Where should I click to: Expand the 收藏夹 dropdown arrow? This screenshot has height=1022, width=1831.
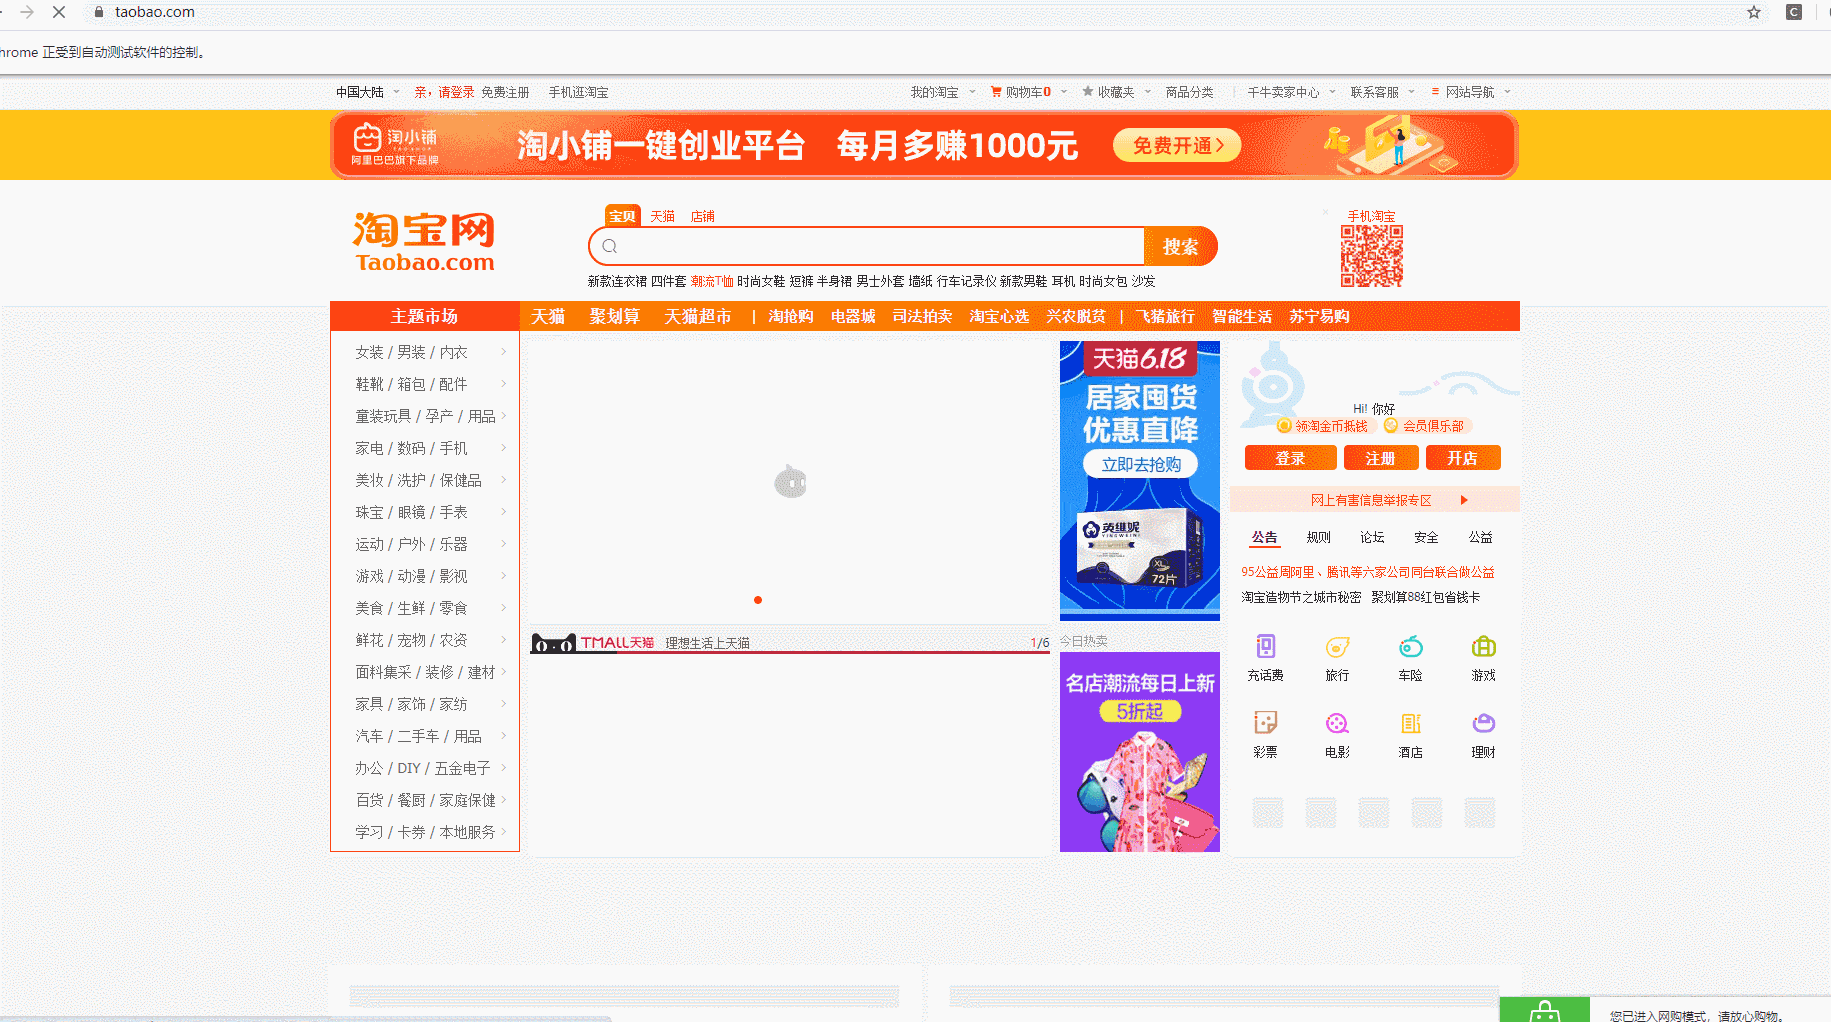(x=1148, y=91)
